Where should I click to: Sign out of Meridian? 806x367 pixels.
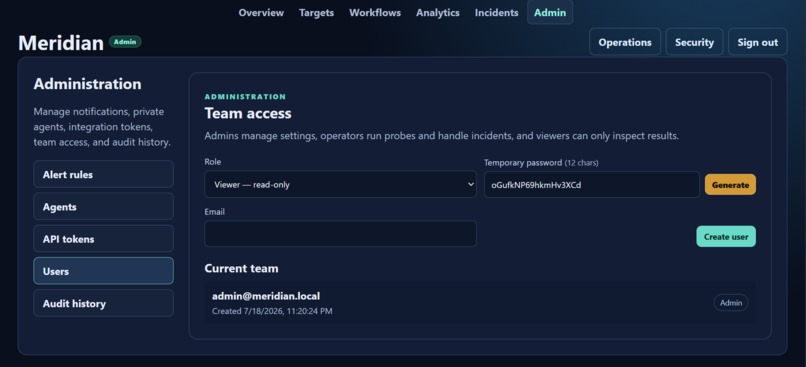757,42
